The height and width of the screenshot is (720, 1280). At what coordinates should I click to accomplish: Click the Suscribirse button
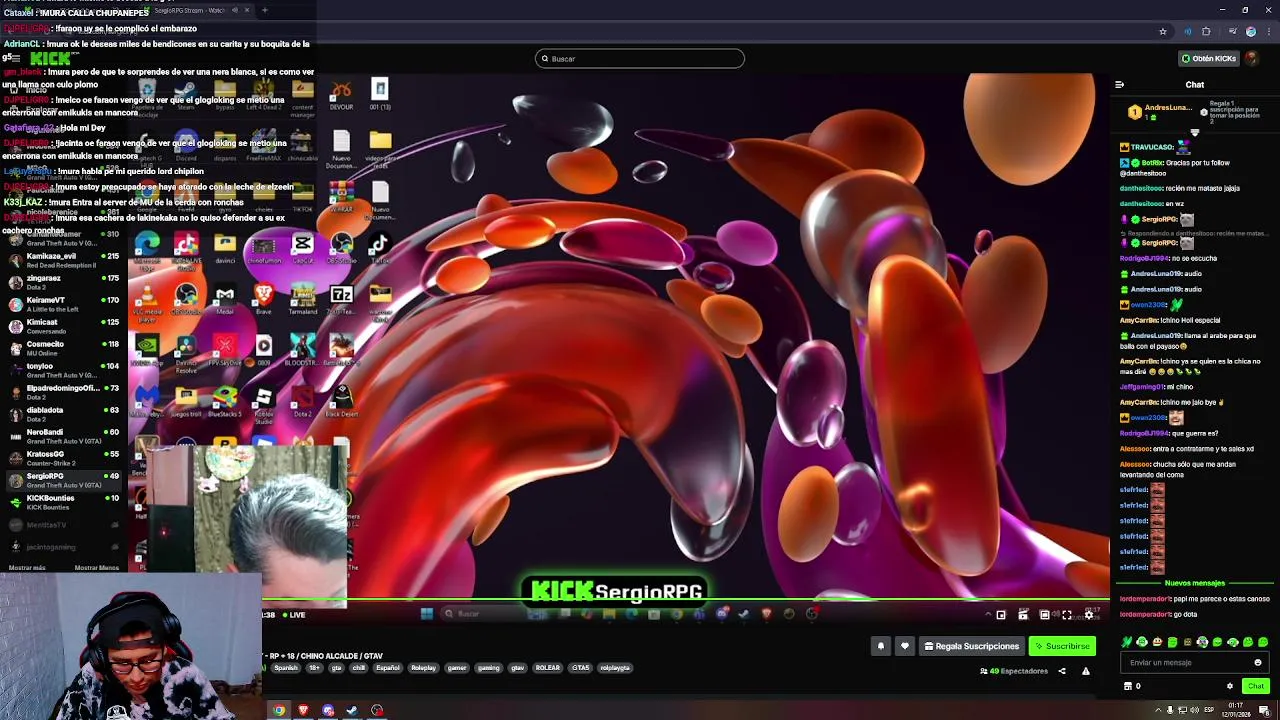point(1062,646)
